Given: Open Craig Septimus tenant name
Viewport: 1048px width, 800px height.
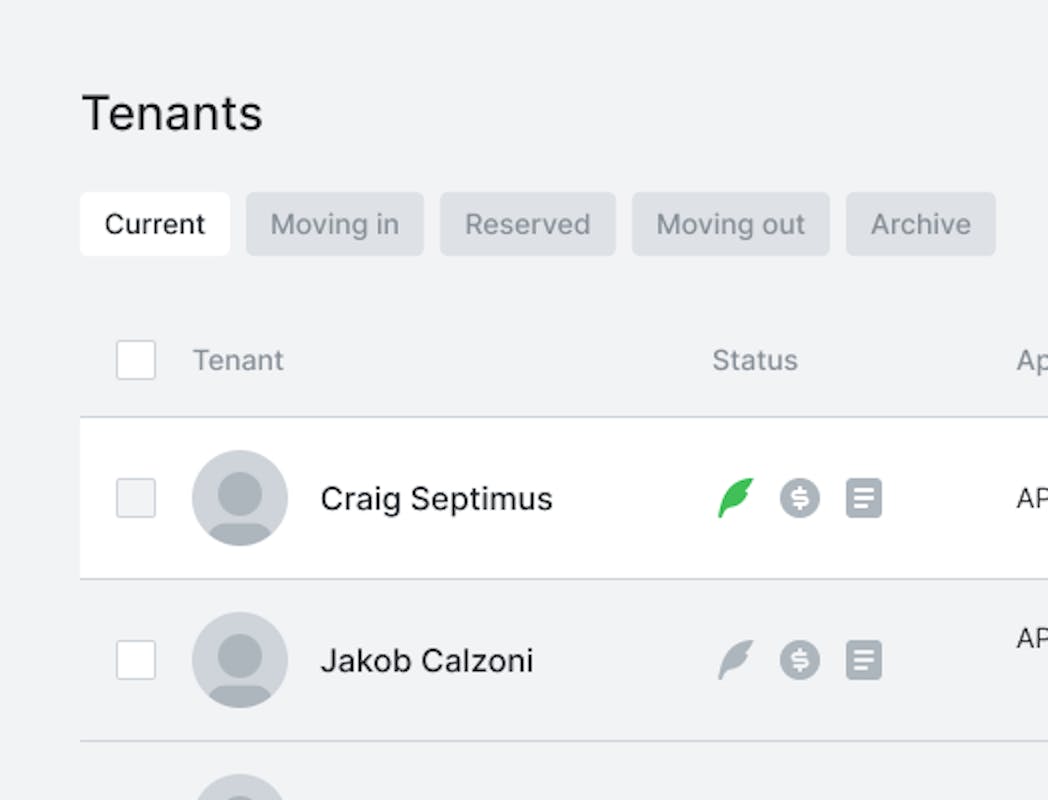Looking at the screenshot, I should (436, 498).
